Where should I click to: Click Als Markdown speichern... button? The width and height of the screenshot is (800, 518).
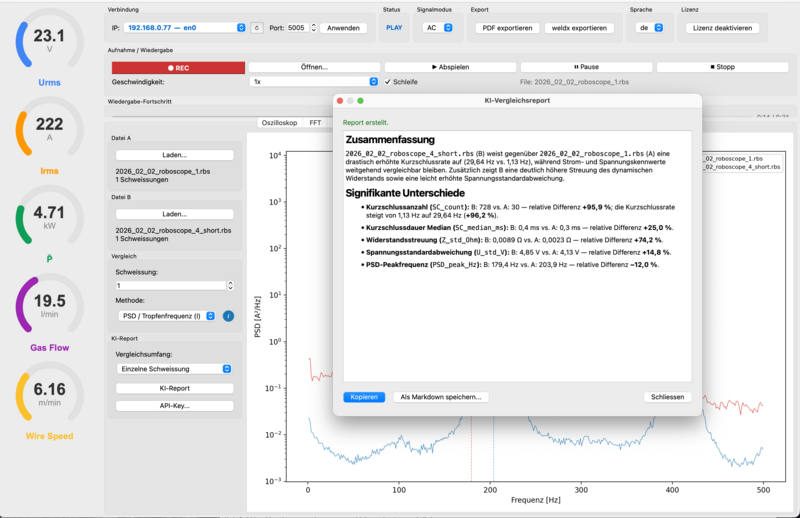pyautogui.click(x=441, y=397)
